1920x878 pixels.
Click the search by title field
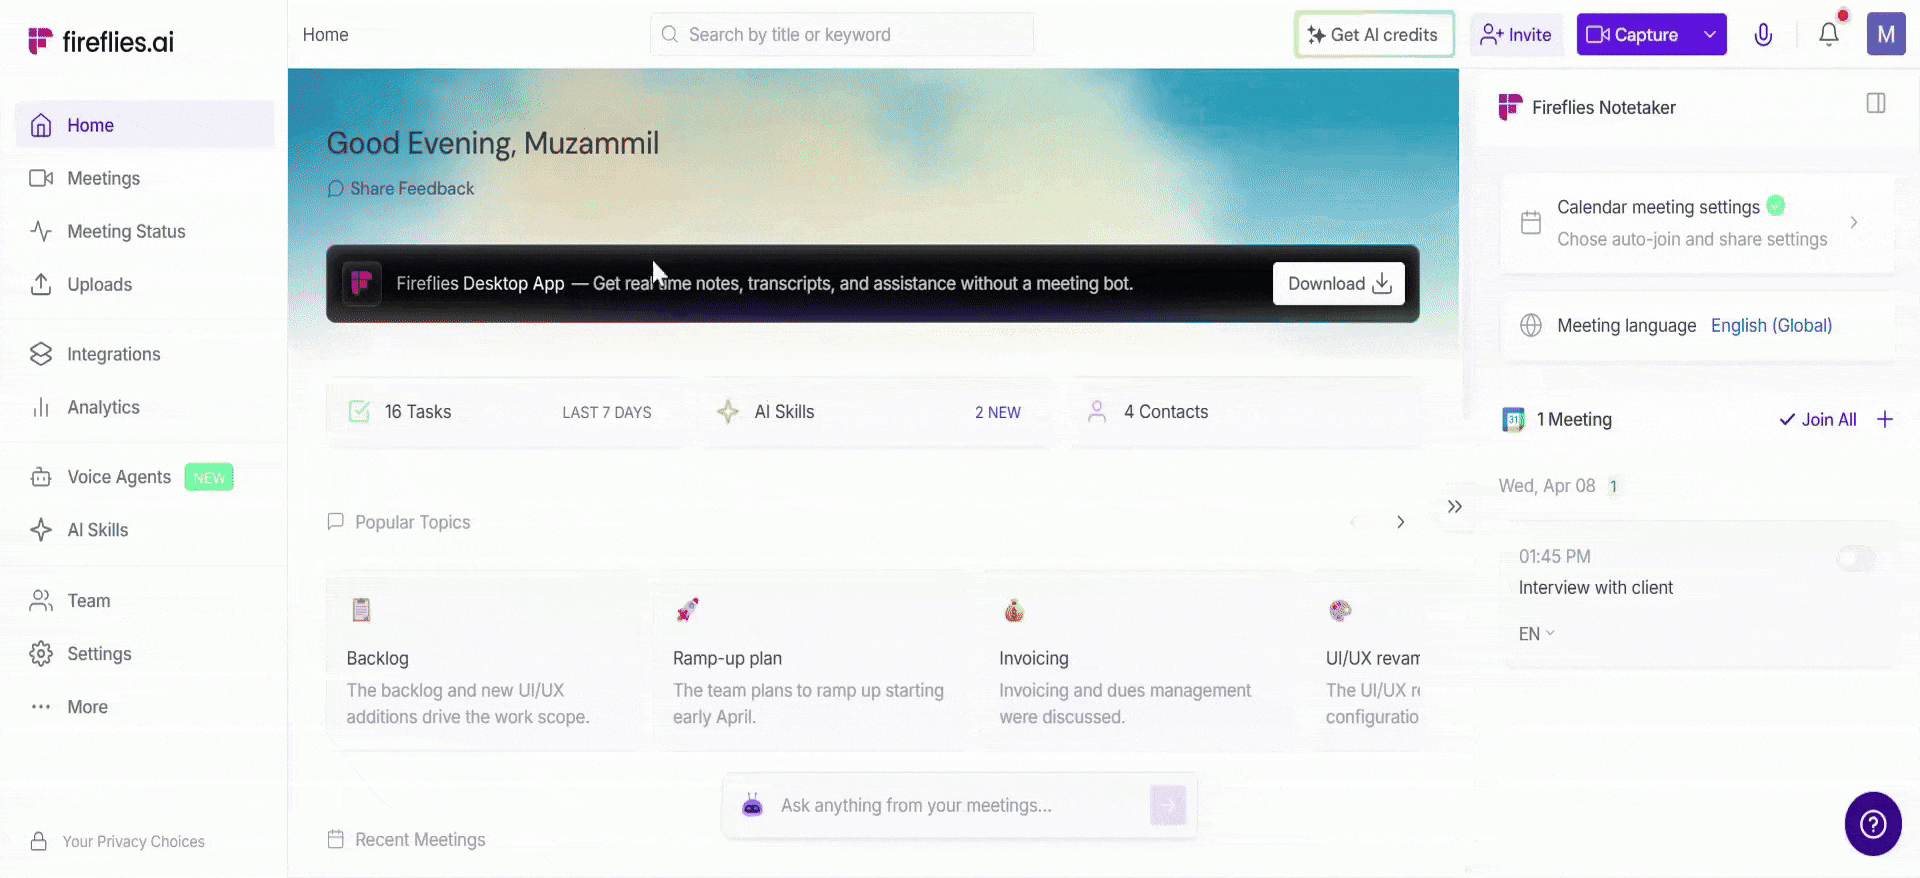[x=842, y=34]
